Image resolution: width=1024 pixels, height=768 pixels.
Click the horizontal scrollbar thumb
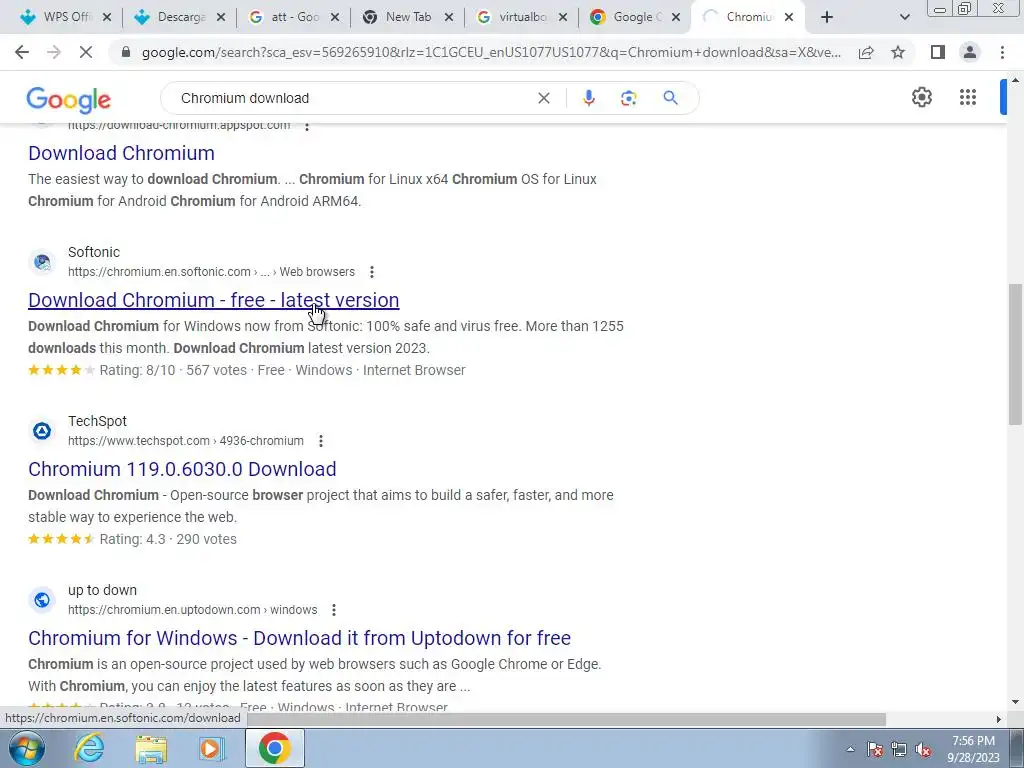[x=567, y=719]
